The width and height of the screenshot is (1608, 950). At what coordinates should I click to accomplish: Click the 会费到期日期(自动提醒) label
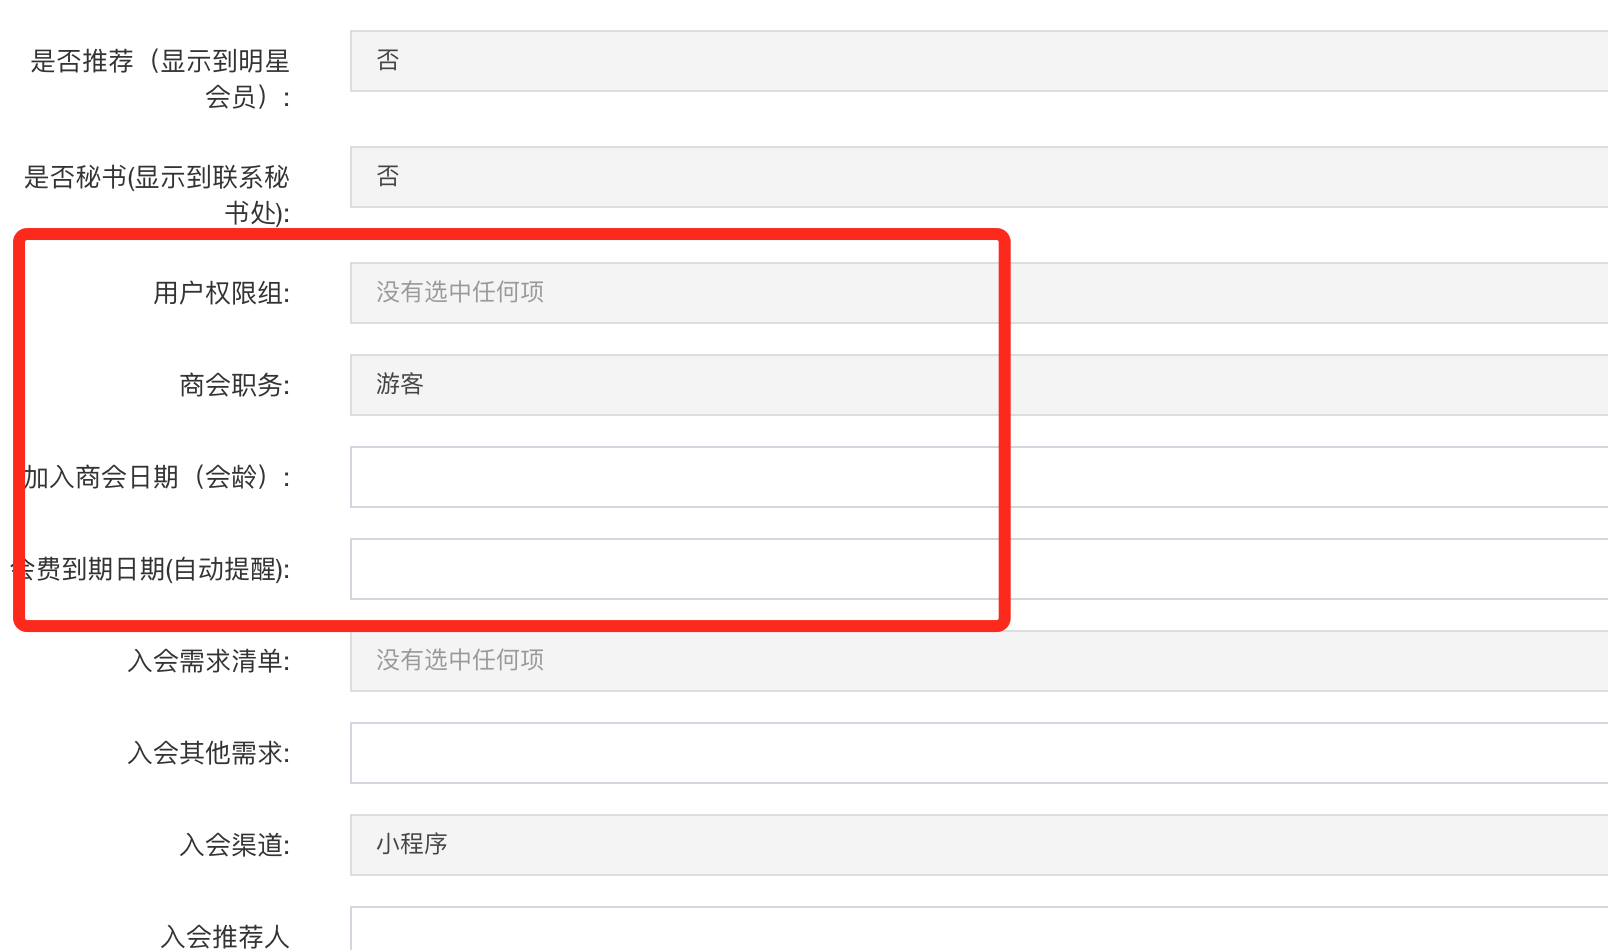coord(157,569)
